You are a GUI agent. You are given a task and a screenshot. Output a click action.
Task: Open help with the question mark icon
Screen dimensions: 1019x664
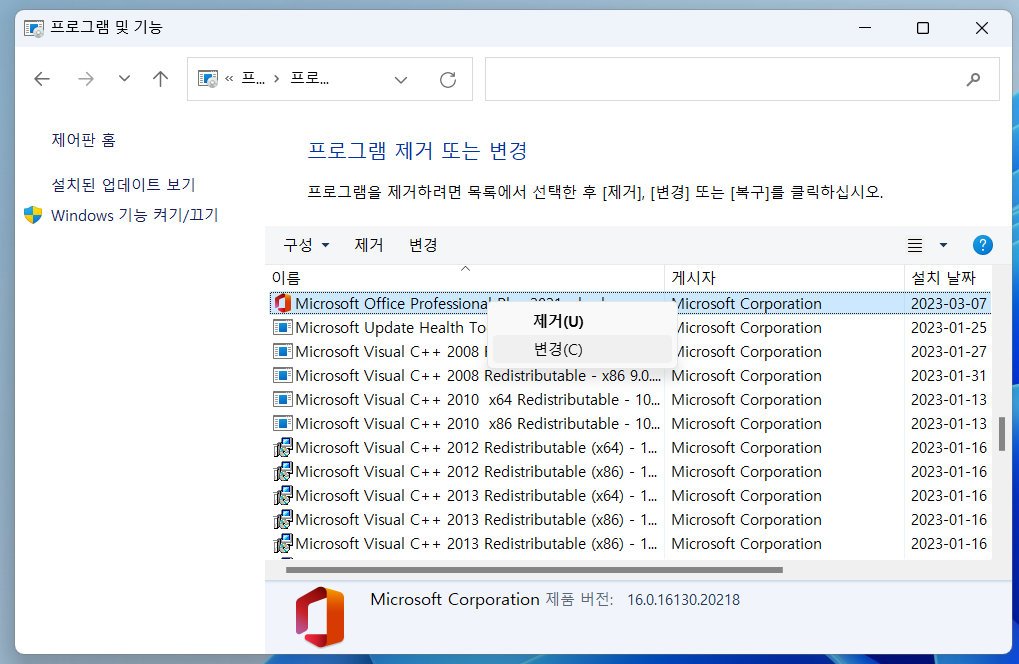pos(983,245)
